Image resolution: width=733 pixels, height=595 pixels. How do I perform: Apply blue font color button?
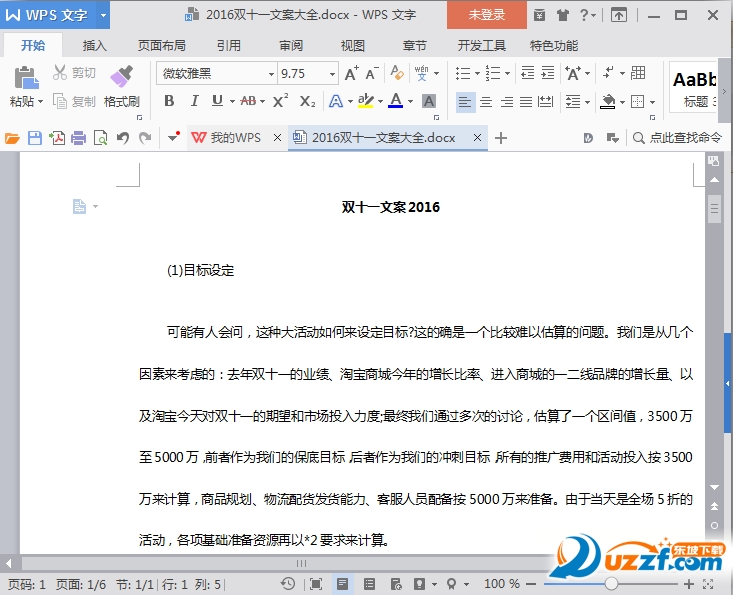pyautogui.click(x=396, y=101)
